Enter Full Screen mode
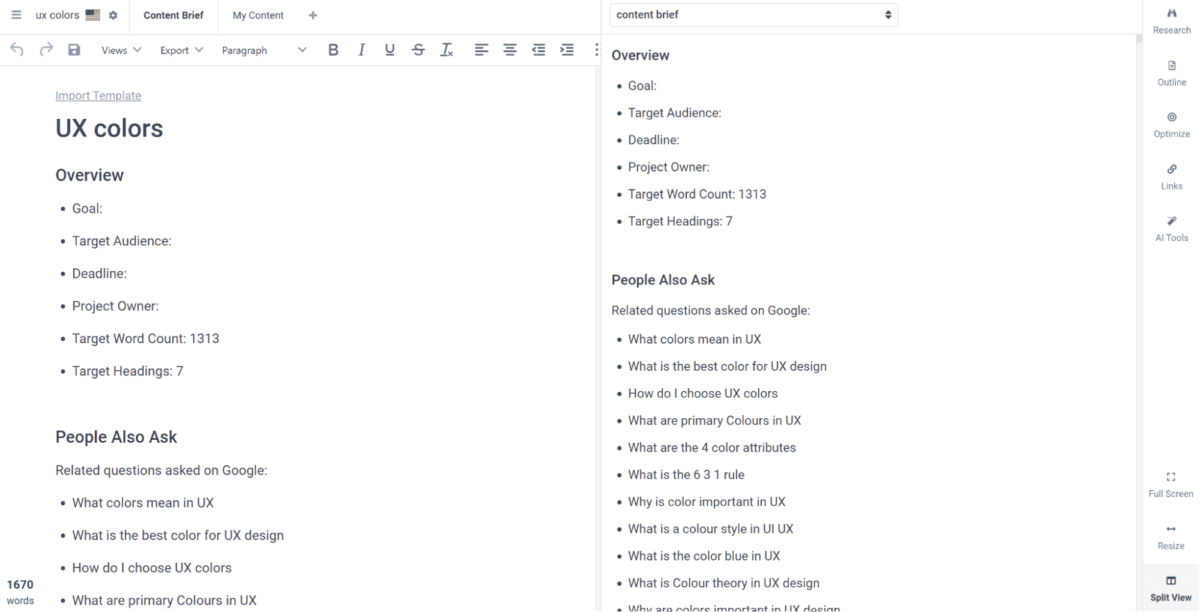The width and height of the screenshot is (1200, 612). pos(1170,485)
